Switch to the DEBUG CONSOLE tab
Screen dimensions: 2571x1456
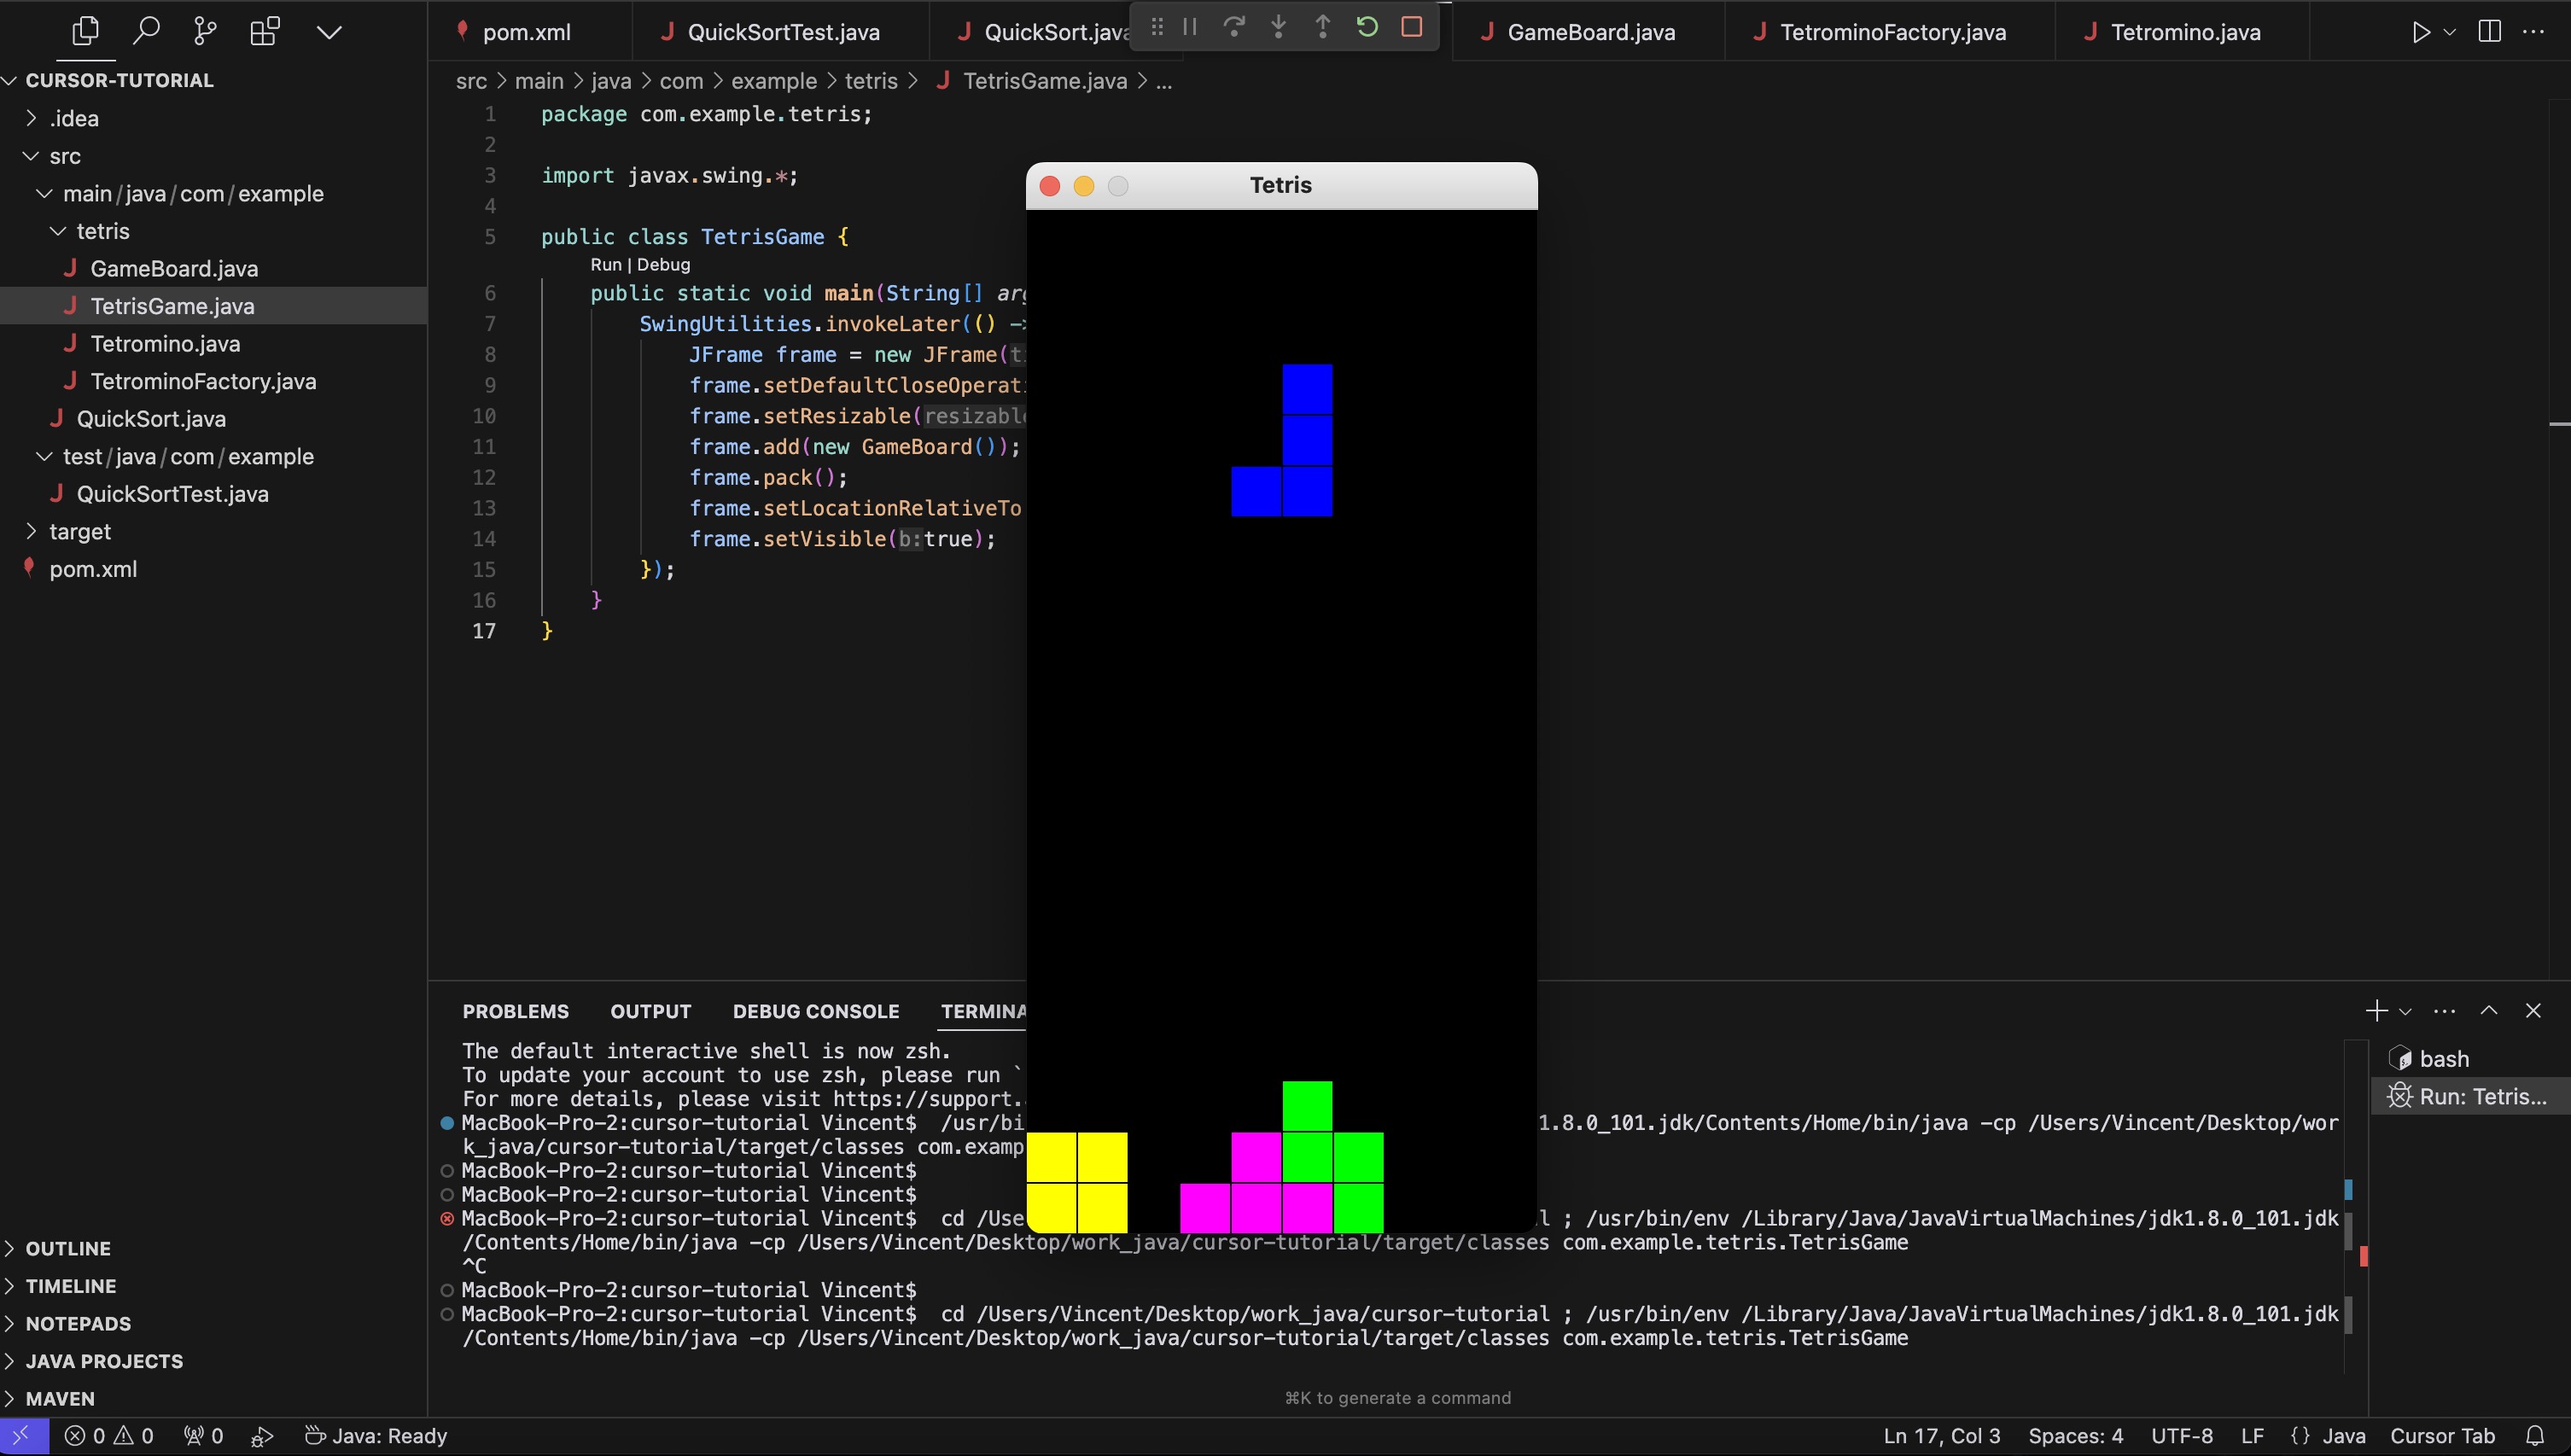click(815, 1011)
